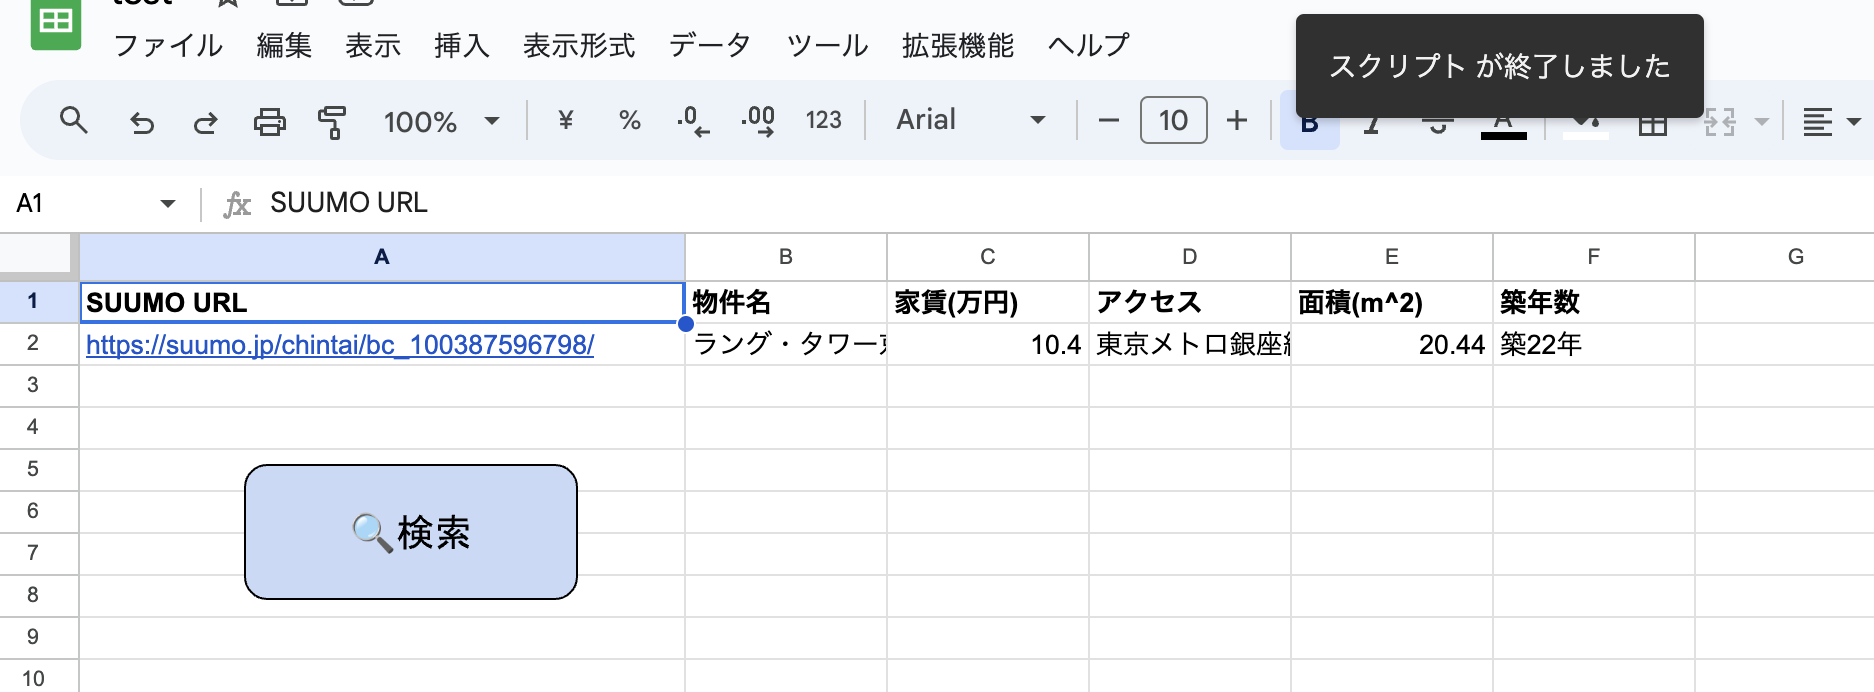Open the データ menu
The height and width of the screenshot is (692, 1874).
coord(710,45)
